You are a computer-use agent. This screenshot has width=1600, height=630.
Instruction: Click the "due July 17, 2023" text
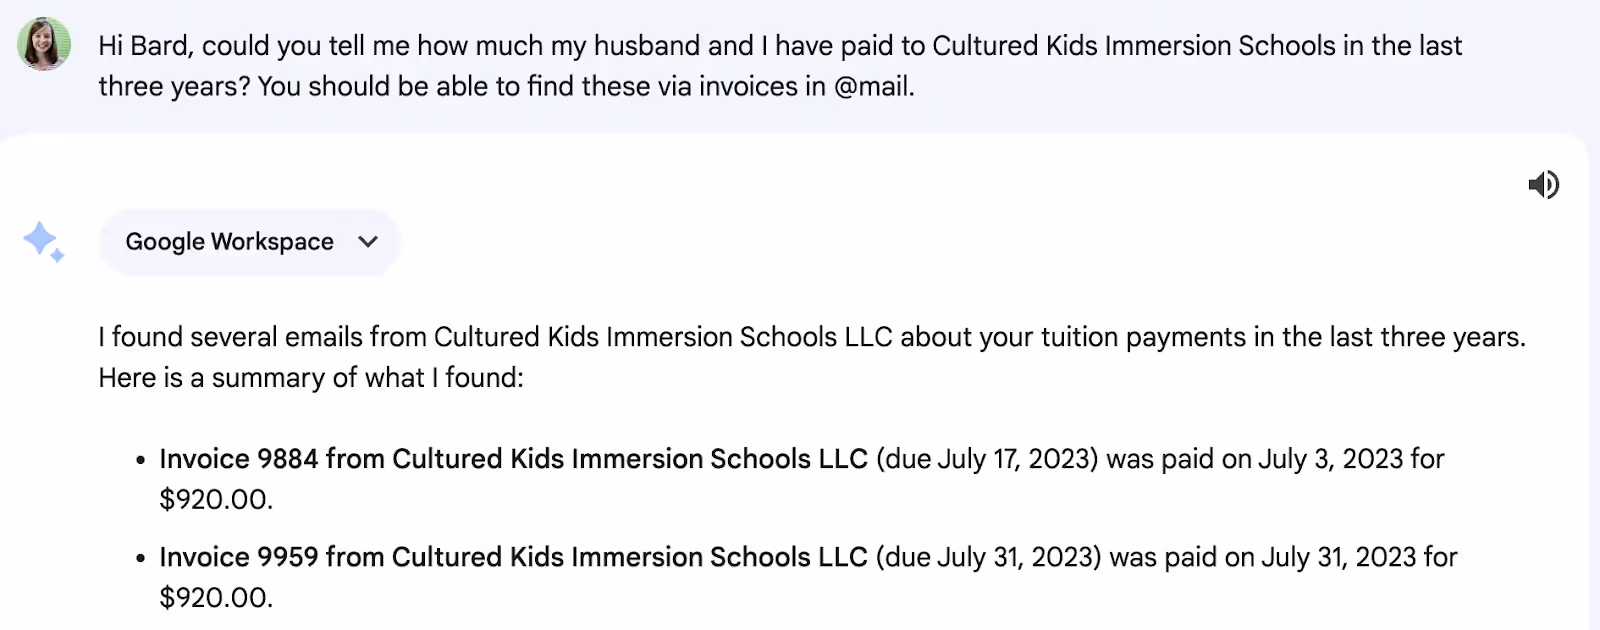point(987,459)
